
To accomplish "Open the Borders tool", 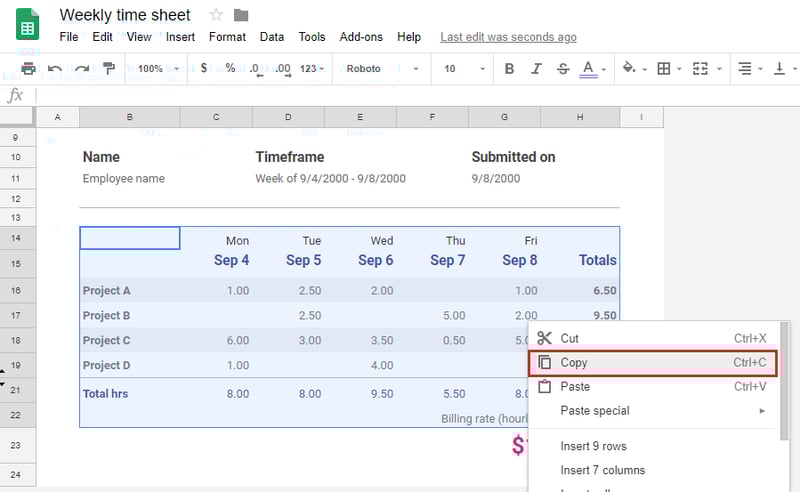I will tap(664, 68).
